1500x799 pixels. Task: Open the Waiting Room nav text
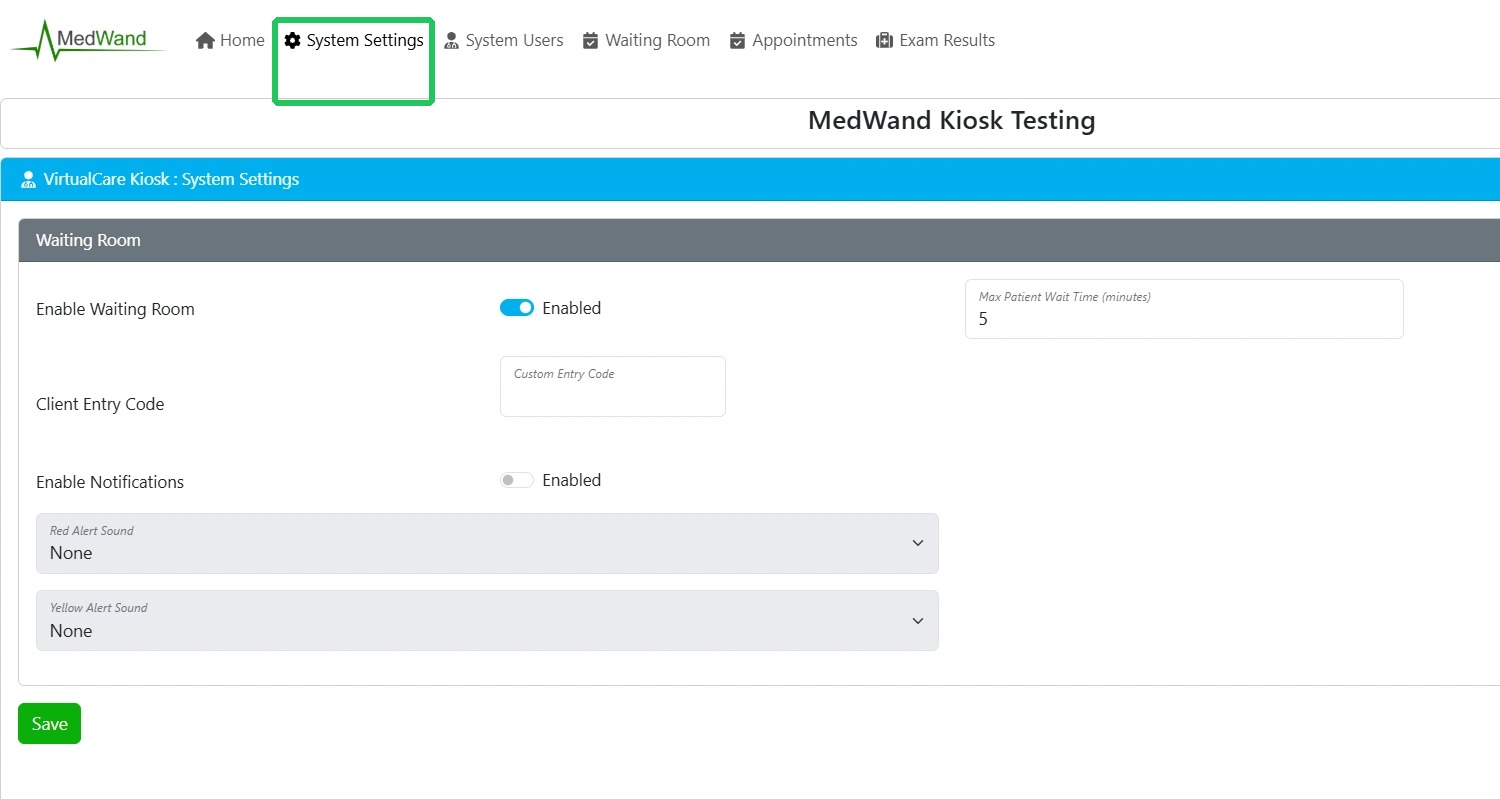(657, 41)
